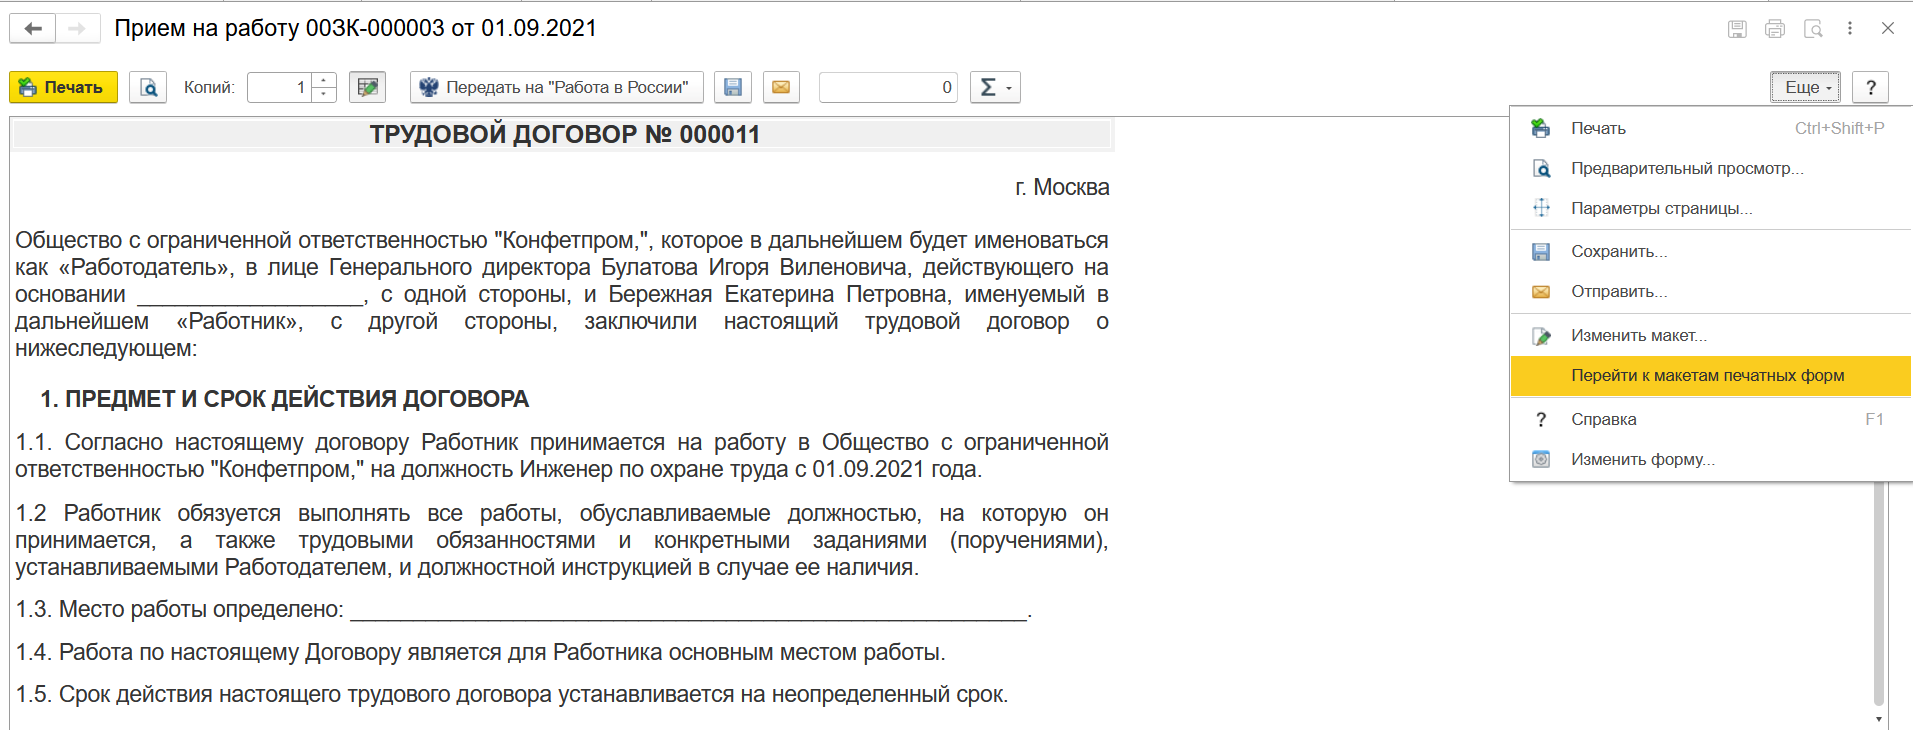Click the text г. Москва
Image resolution: width=1913 pixels, height=730 pixels.
[1062, 187]
